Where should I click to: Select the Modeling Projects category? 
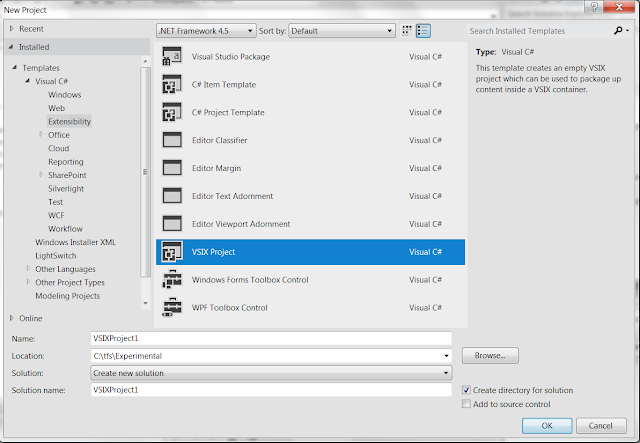pos(67,296)
